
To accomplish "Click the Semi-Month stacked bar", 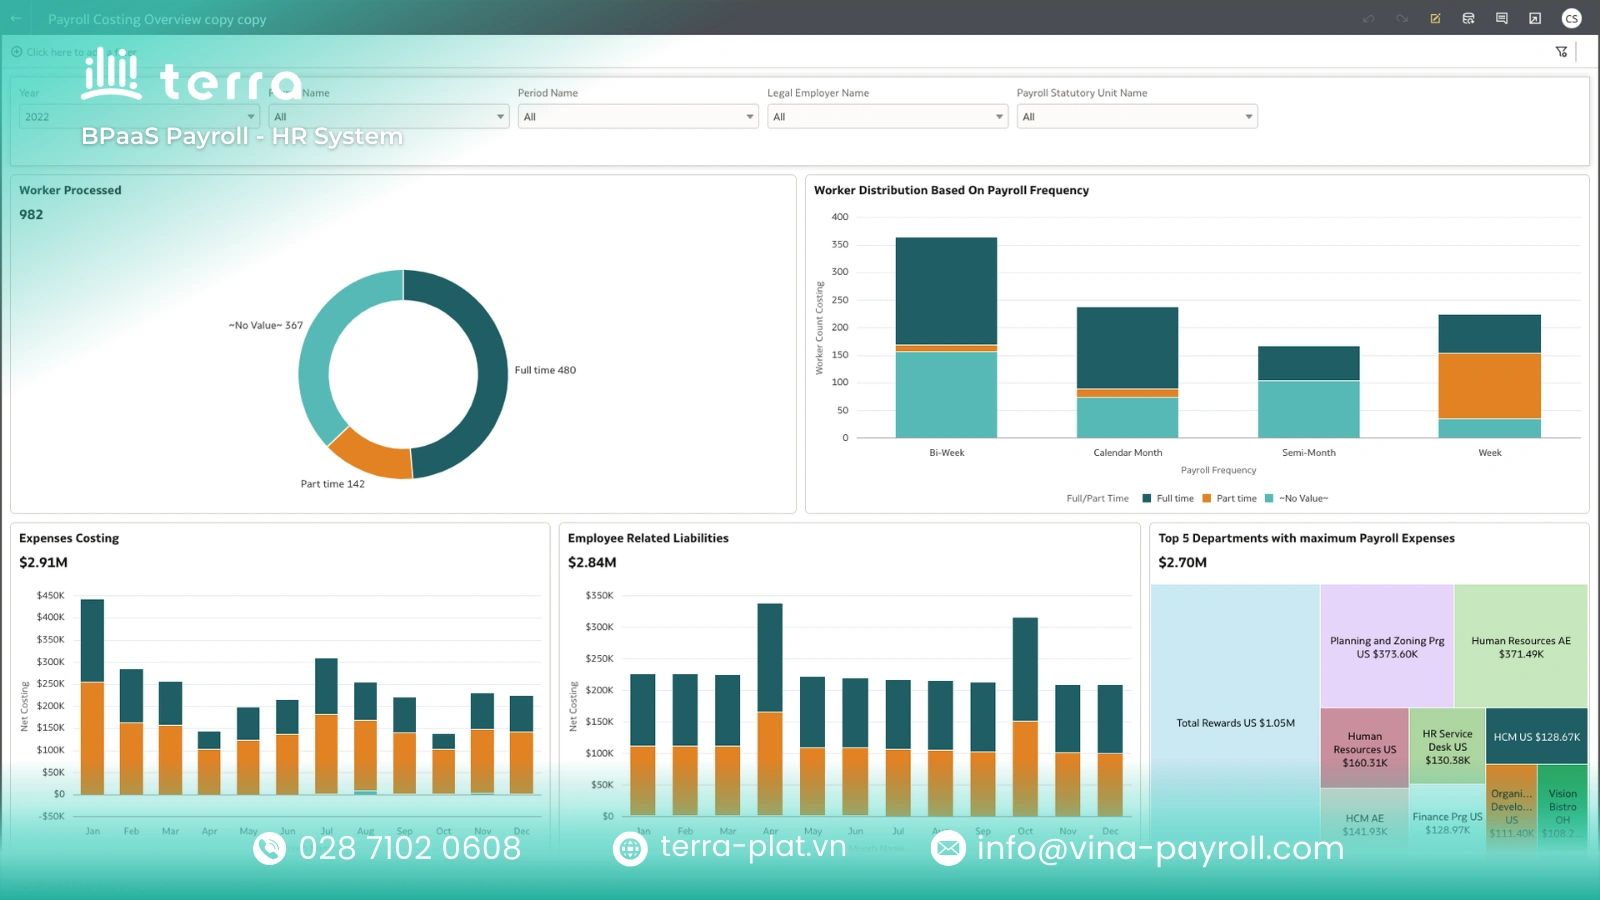I will [1308, 392].
